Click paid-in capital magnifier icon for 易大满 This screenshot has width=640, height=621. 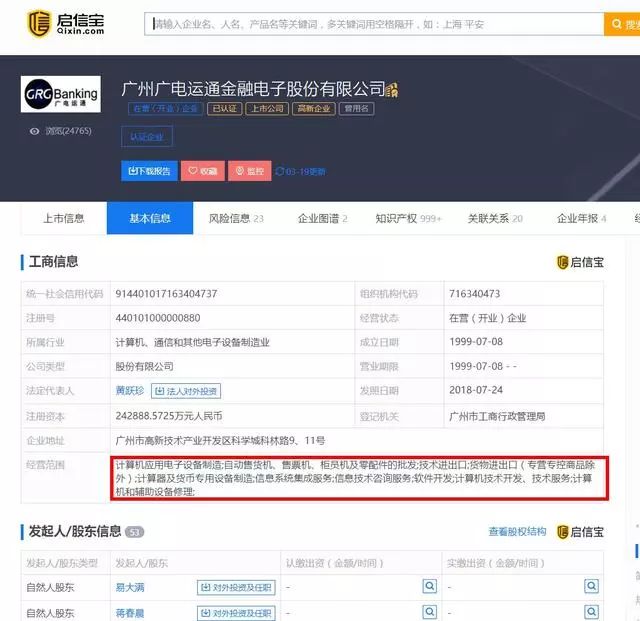pos(591,586)
